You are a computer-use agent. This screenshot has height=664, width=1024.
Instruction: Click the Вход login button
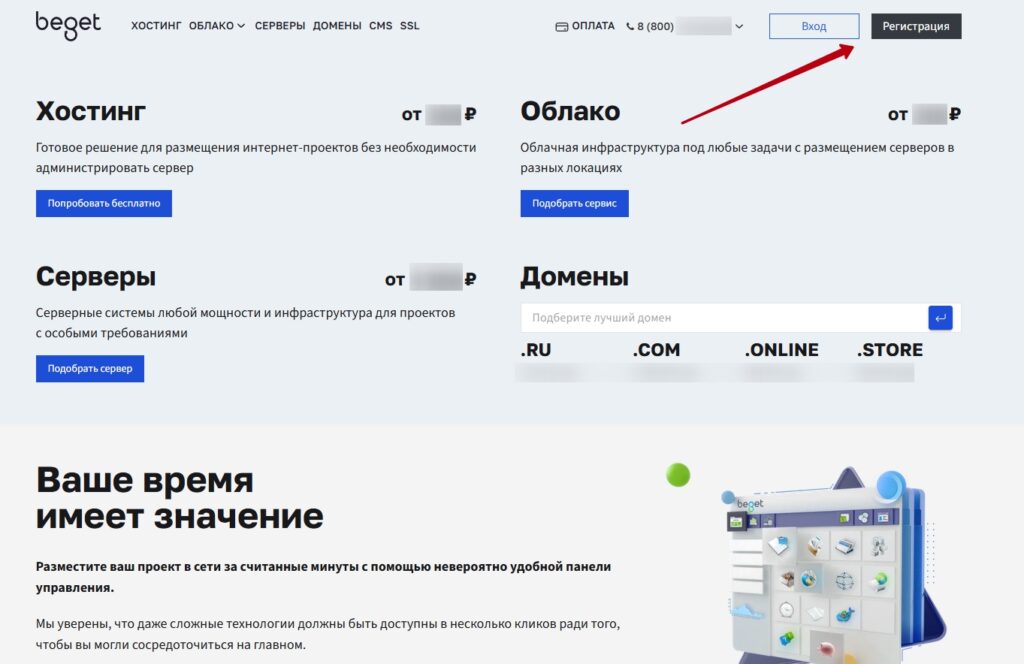click(x=814, y=26)
